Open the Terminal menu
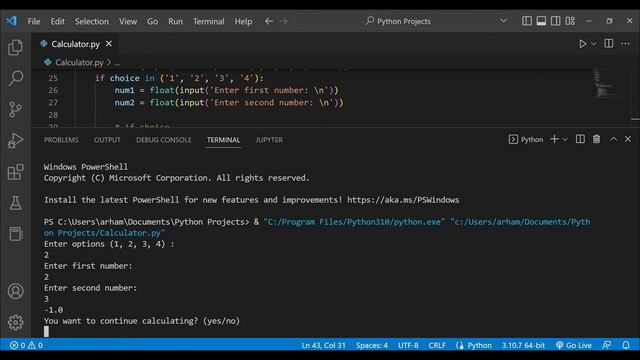 pyautogui.click(x=209, y=21)
